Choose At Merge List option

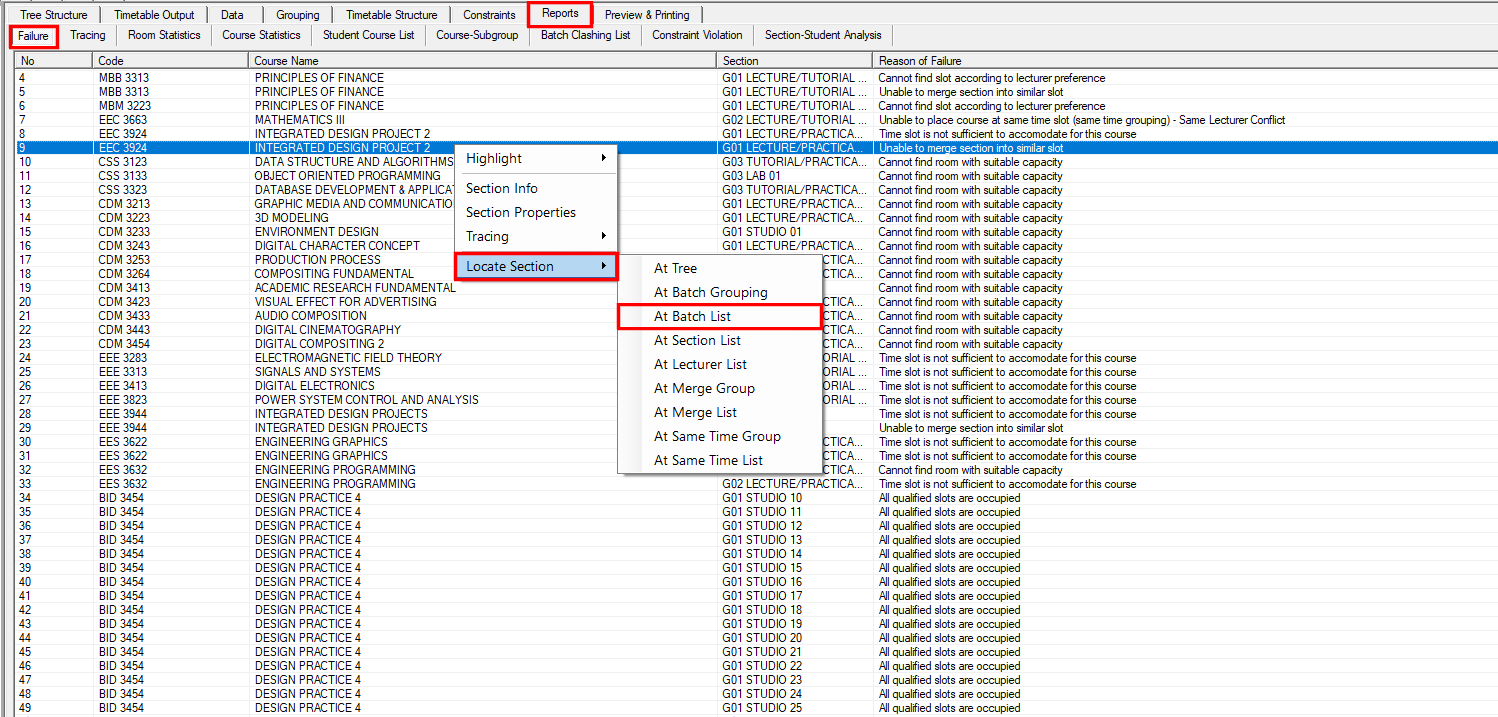(719, 412)
